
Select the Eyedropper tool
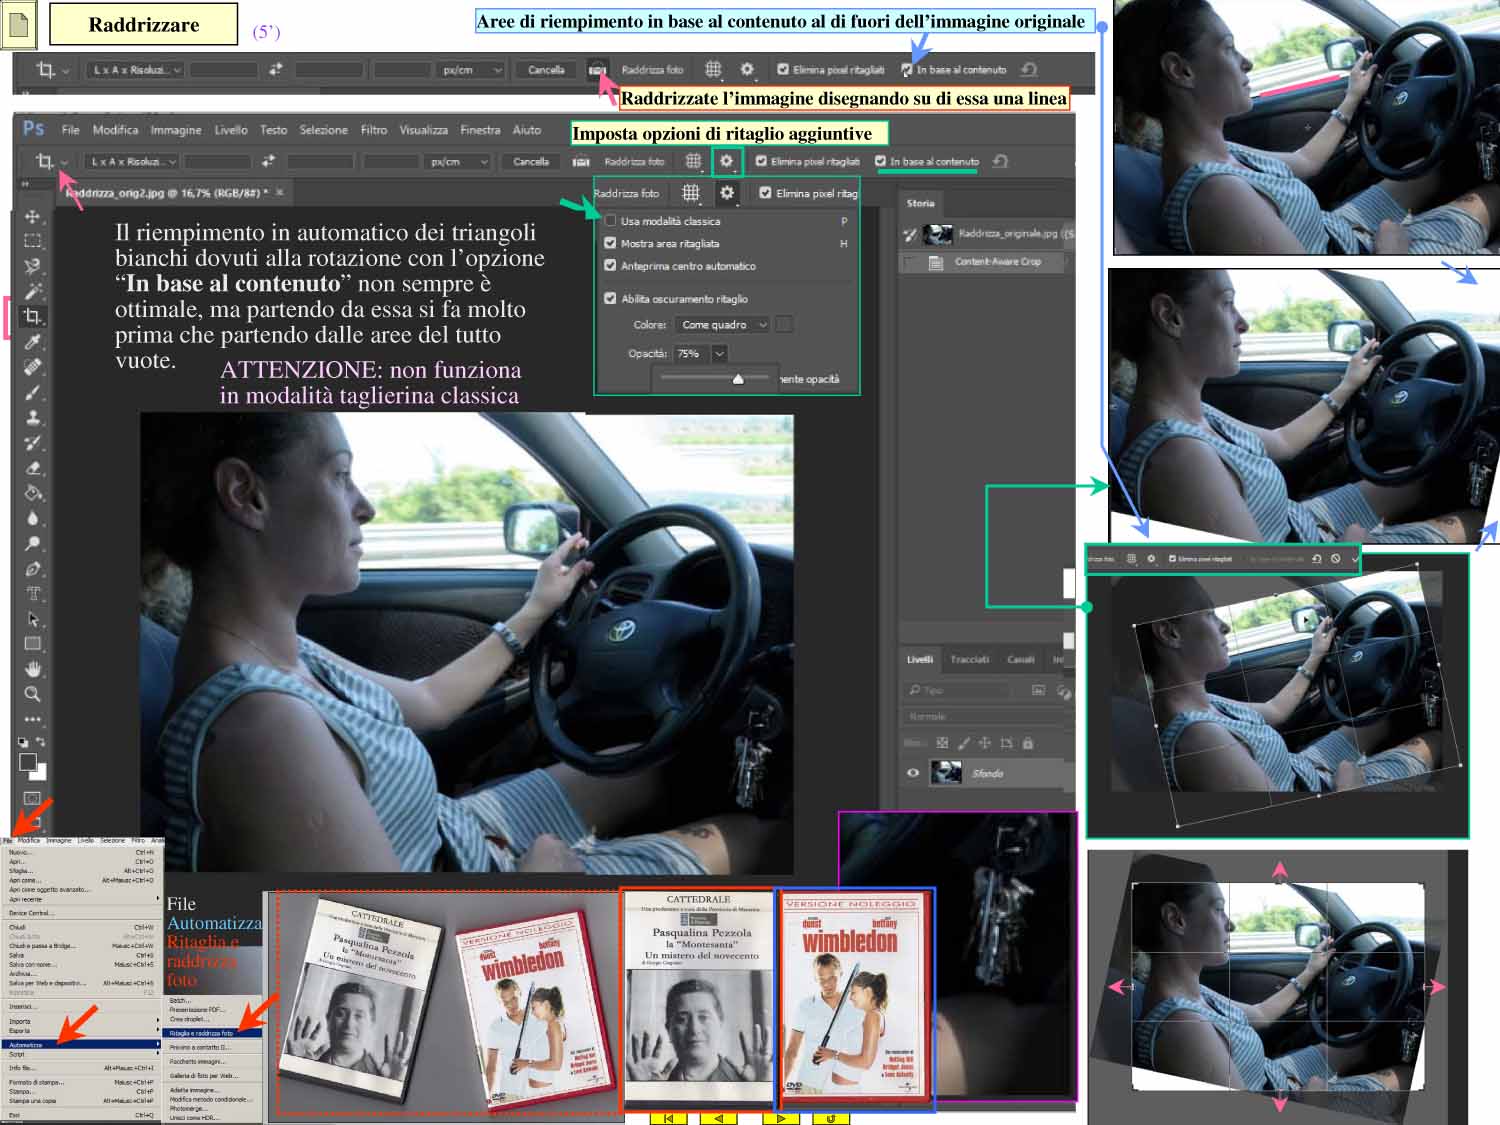point(32,342)
